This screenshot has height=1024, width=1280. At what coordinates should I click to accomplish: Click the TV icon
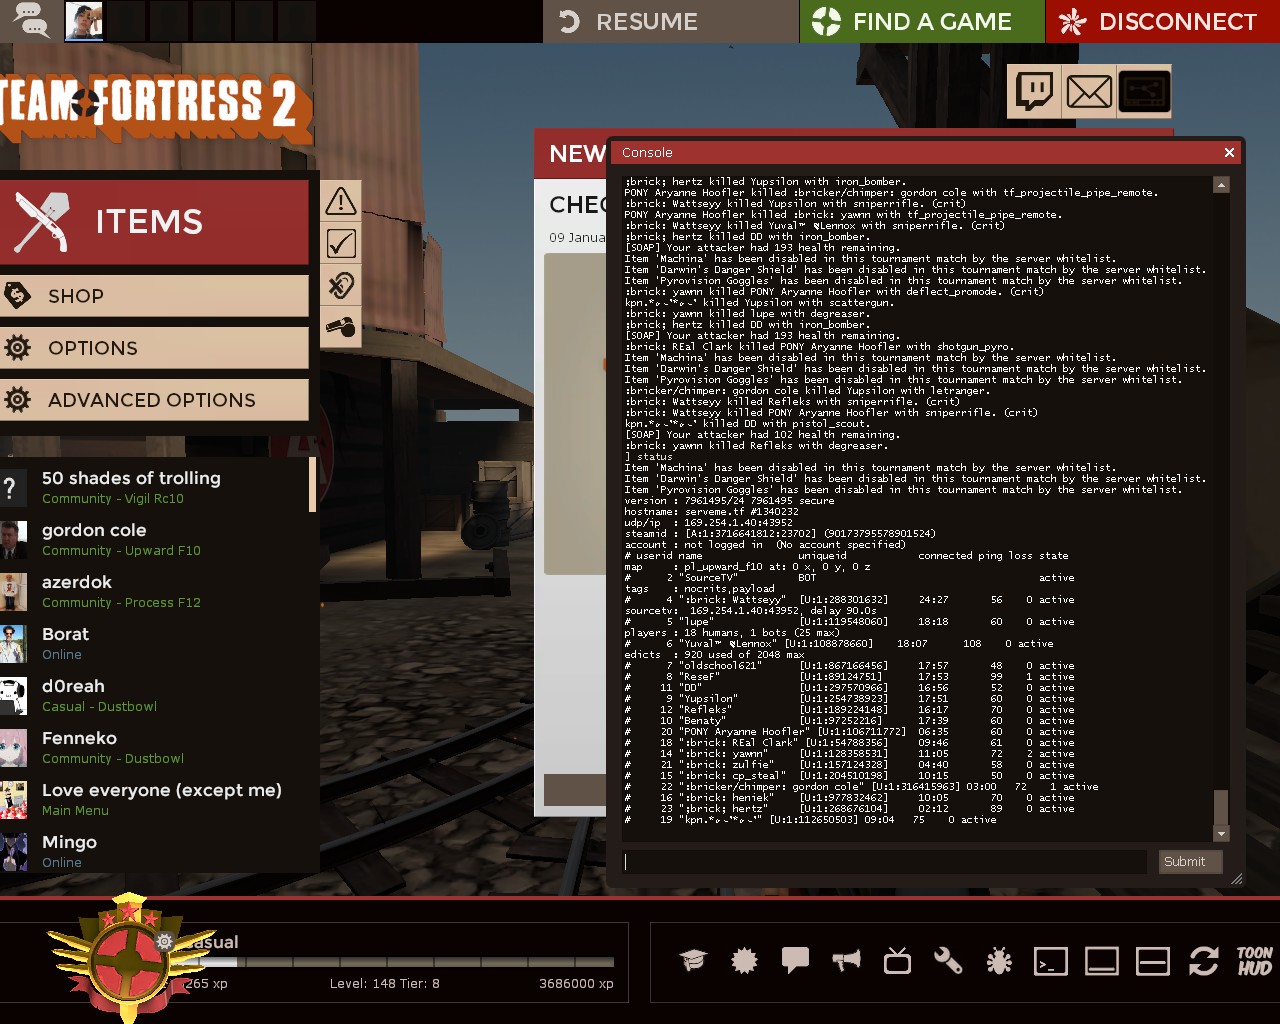(x=897, y=961)
